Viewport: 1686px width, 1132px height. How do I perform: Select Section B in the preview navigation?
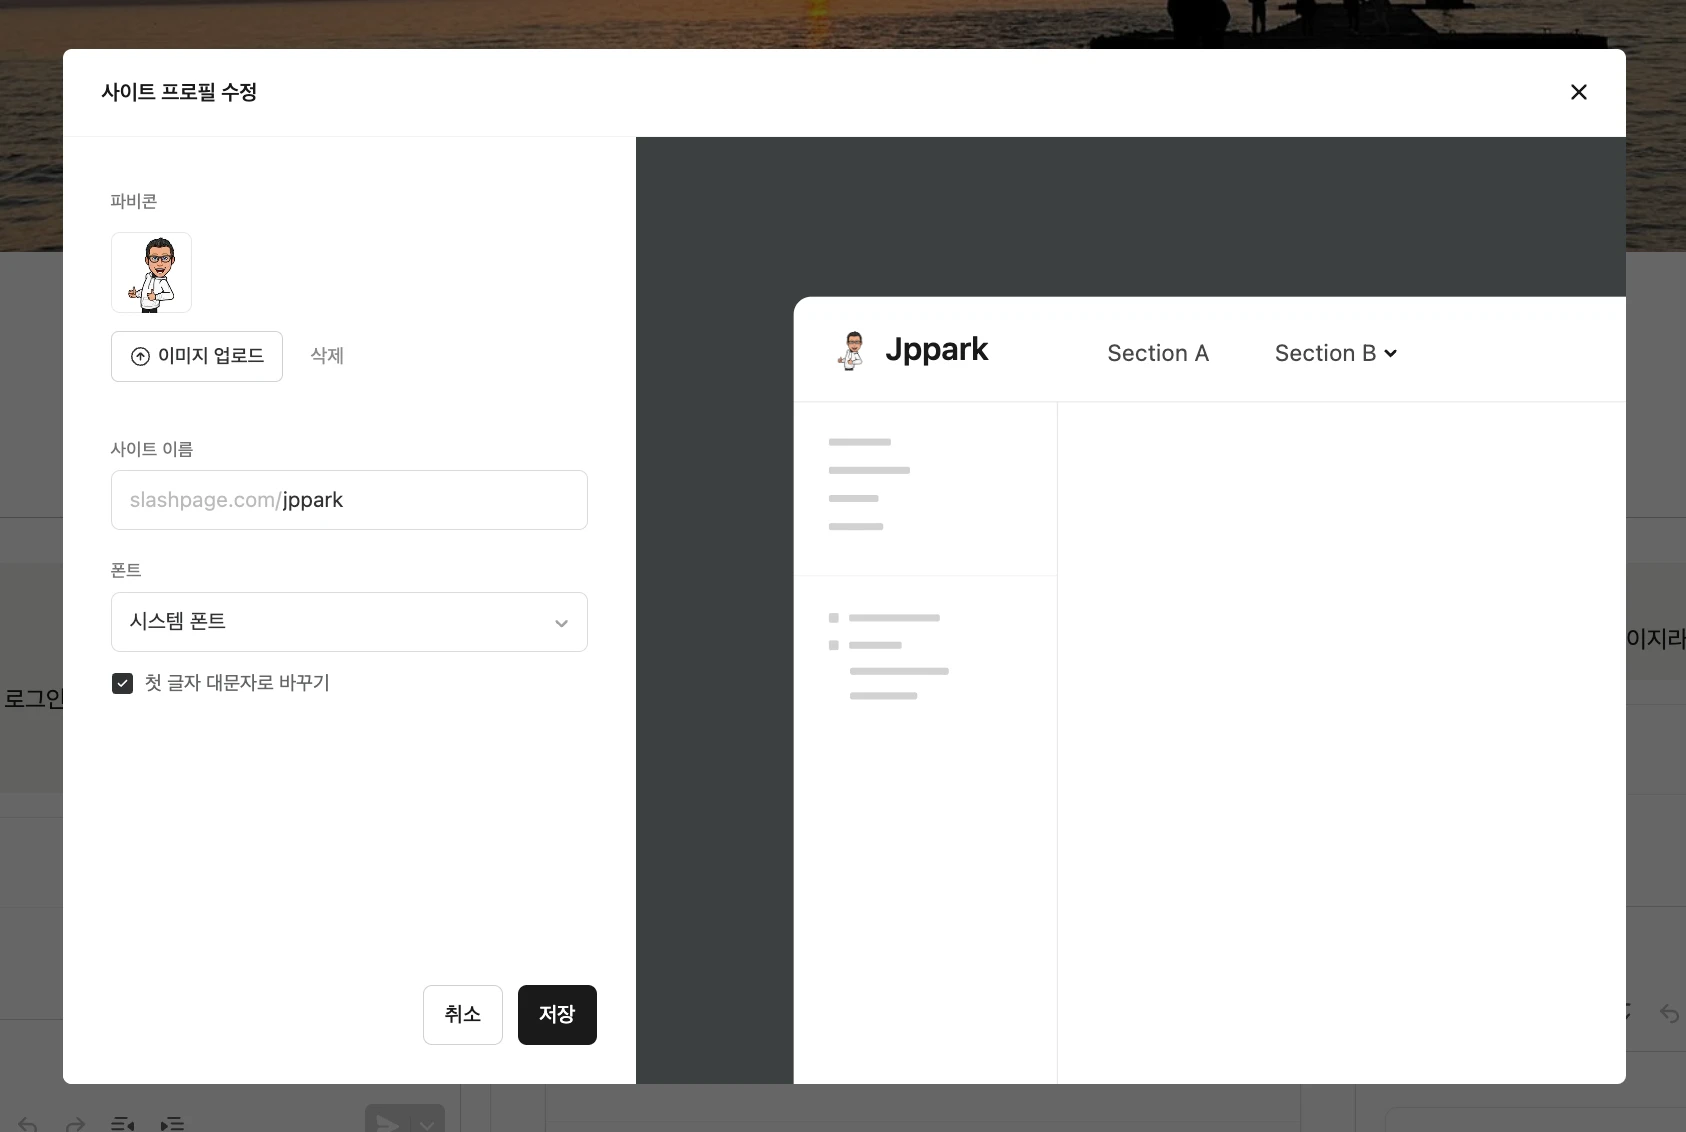pos(1324,353)
